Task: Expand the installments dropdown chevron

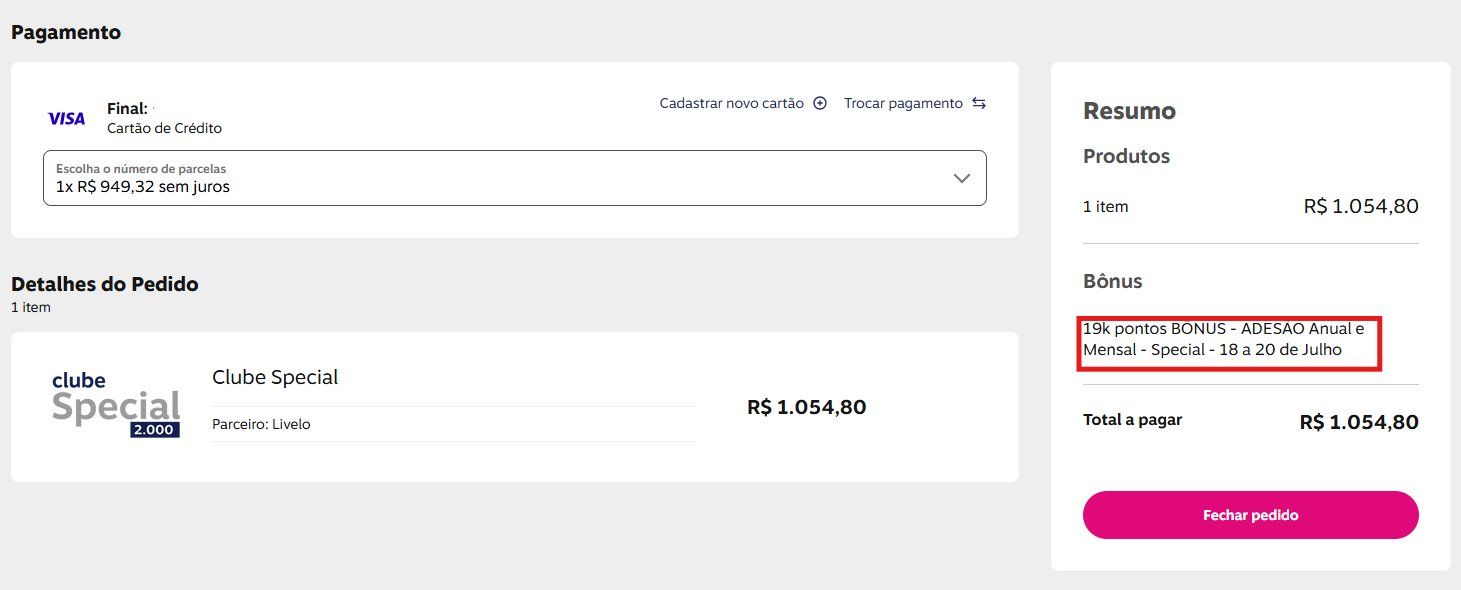Action: click(962, 178)
